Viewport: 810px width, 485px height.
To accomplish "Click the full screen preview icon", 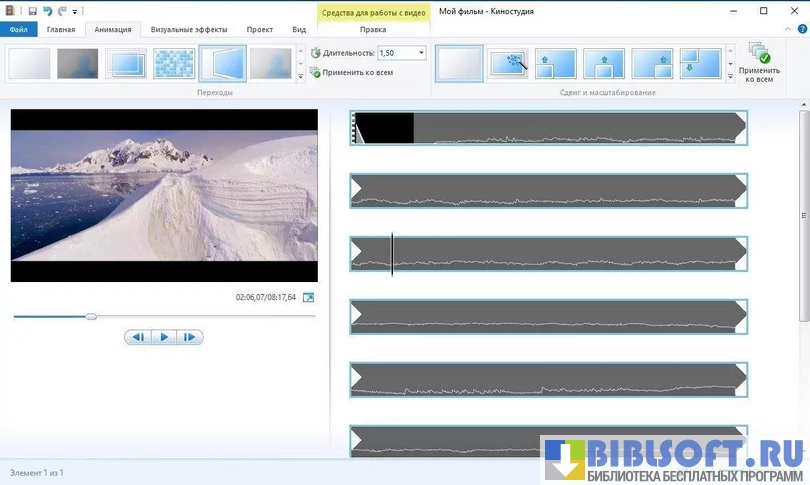I will 308,298.
